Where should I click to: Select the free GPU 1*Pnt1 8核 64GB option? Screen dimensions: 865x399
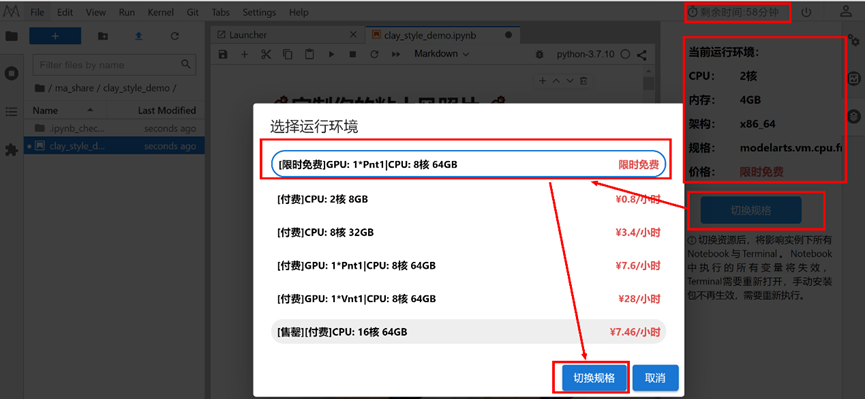468,164
